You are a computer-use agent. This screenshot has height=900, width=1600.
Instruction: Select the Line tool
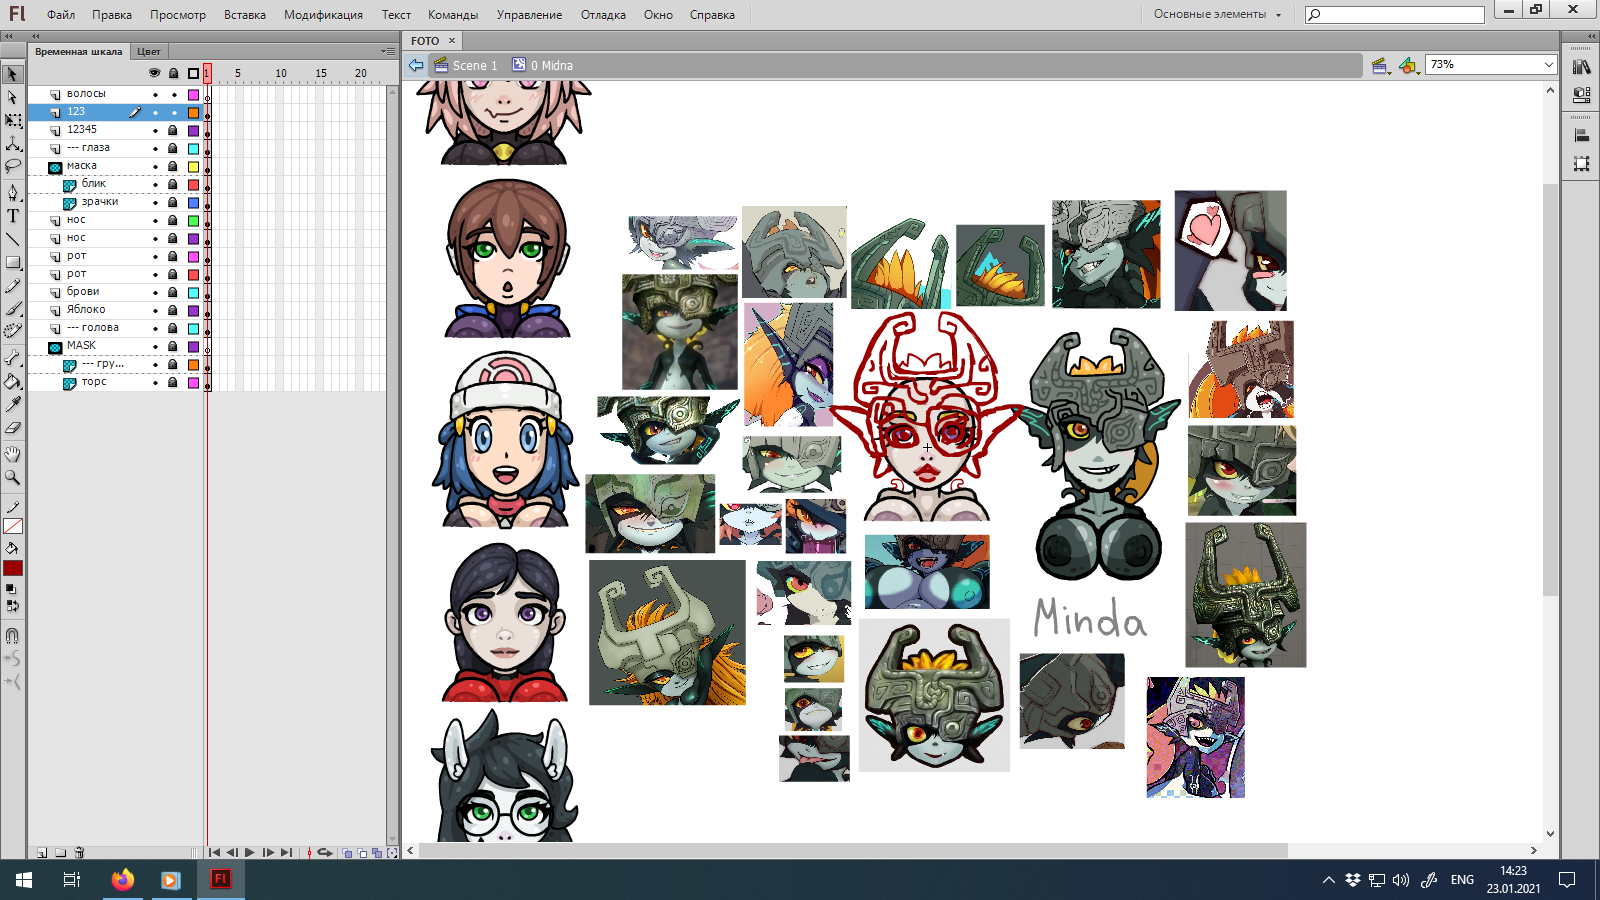pos(12,239)
